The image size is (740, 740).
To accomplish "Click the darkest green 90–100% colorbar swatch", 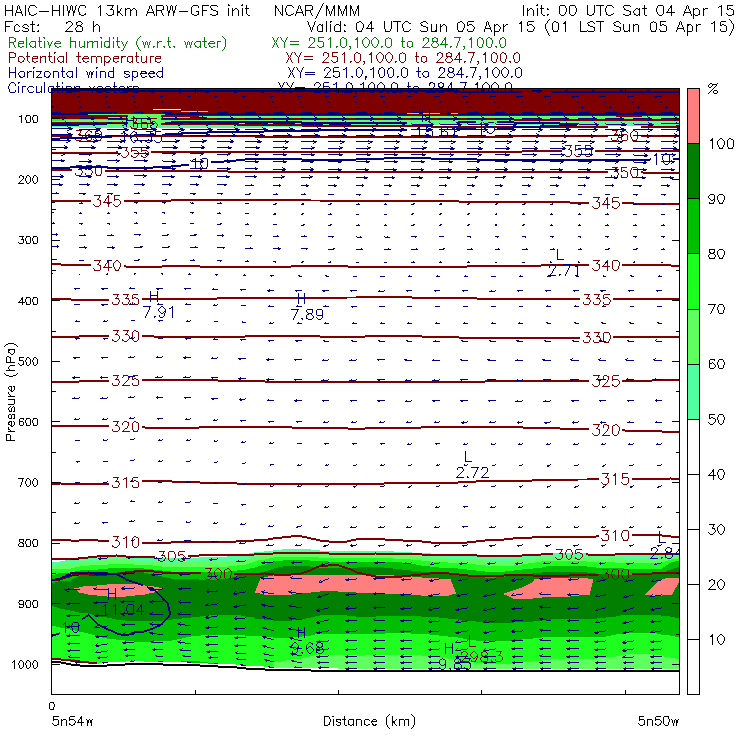I will tap(693, 171).
